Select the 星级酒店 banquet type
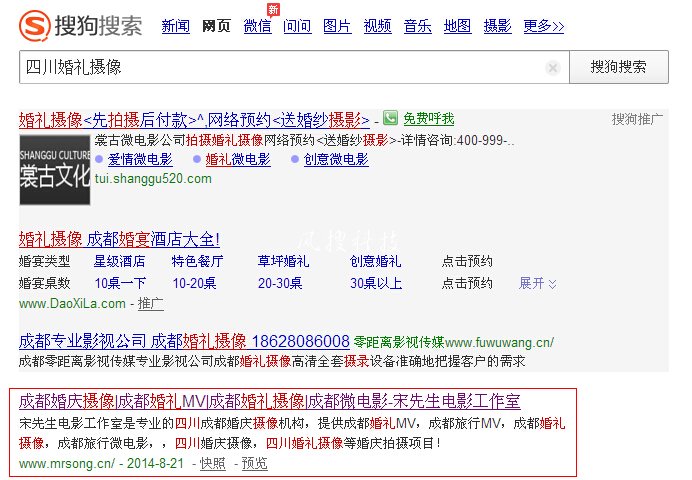 pos(118,262)
